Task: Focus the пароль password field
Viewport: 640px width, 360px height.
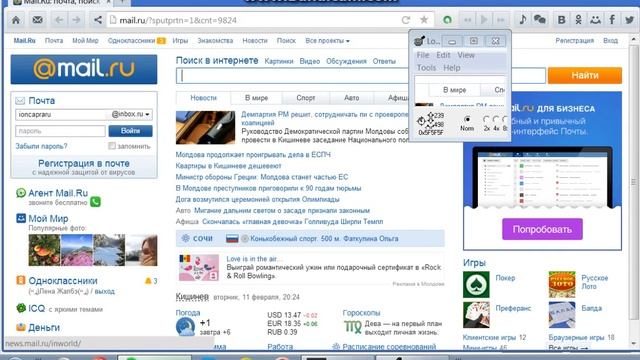Action: click(60, 131)
